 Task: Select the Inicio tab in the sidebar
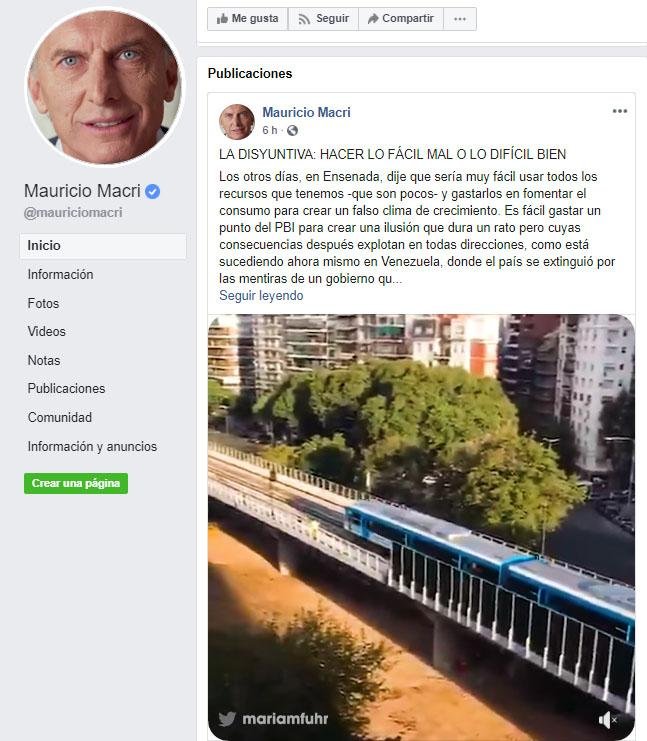coord(103,246)
